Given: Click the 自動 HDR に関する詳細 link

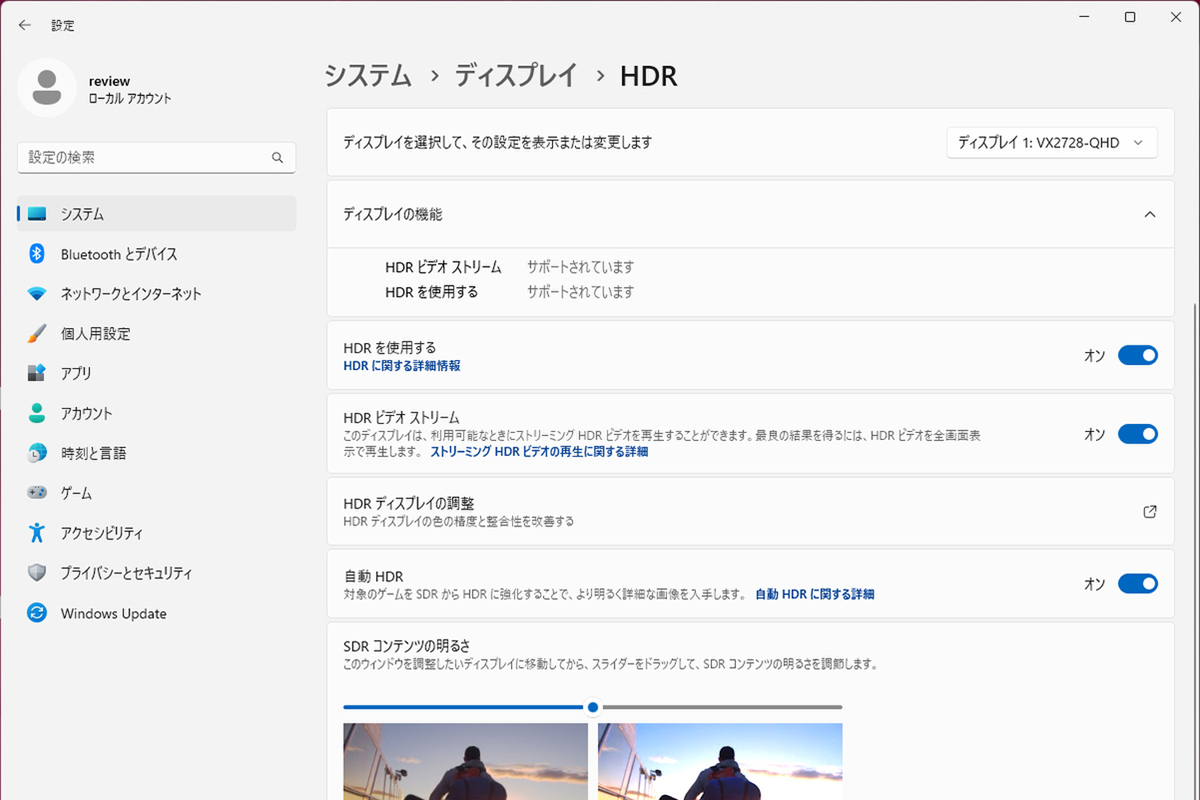Looking at the screenshot, I should (x=815, y=594).
